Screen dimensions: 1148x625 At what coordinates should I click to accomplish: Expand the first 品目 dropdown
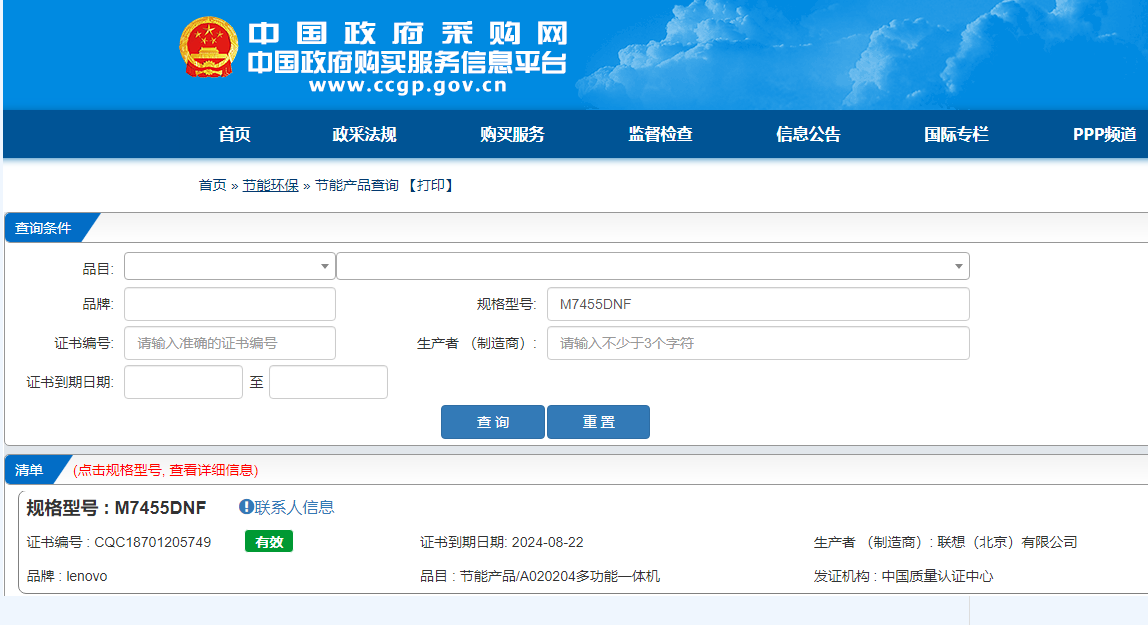[x=230, y=266]
